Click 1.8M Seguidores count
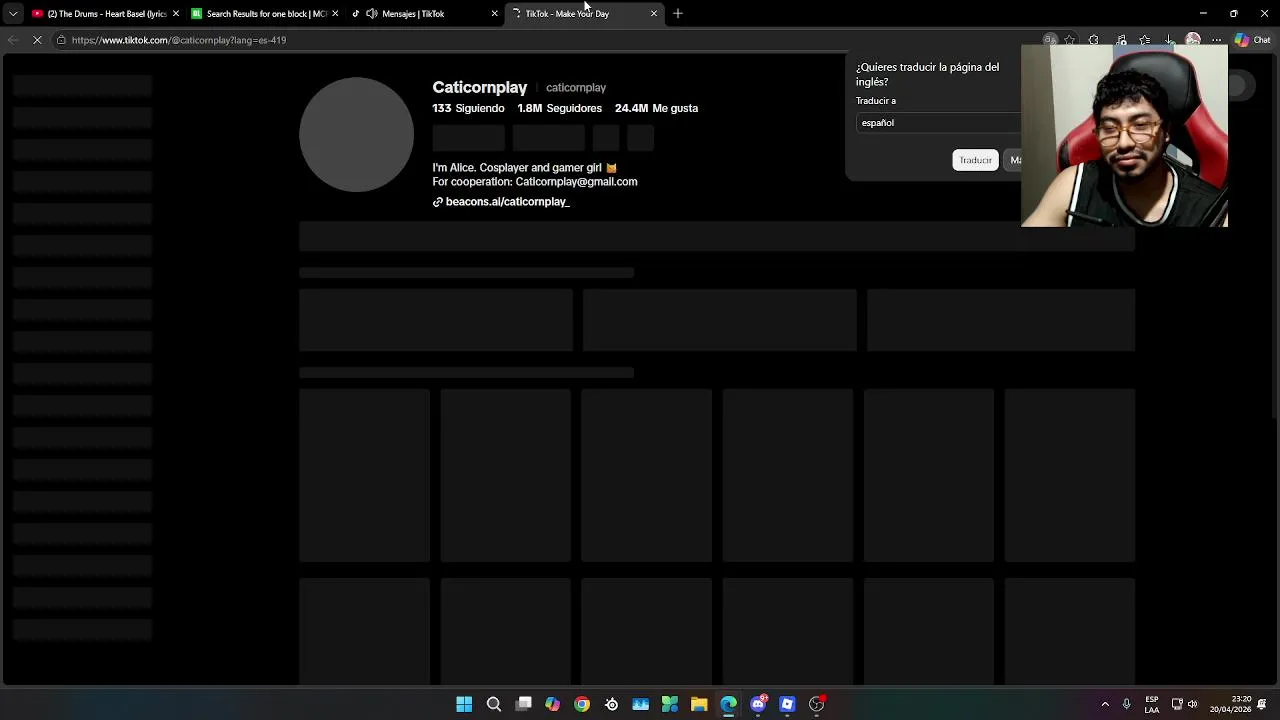 point(559,108)
